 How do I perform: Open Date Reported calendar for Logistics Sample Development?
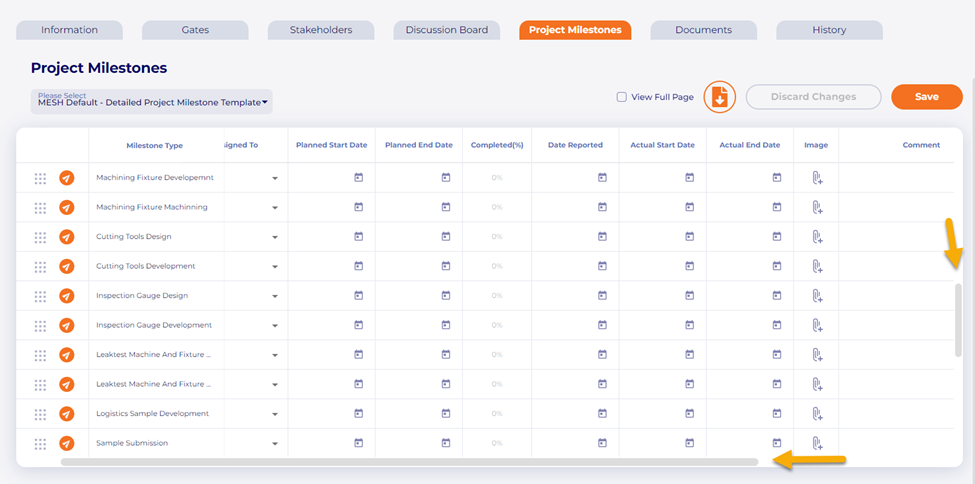click(x=602, y=414)
